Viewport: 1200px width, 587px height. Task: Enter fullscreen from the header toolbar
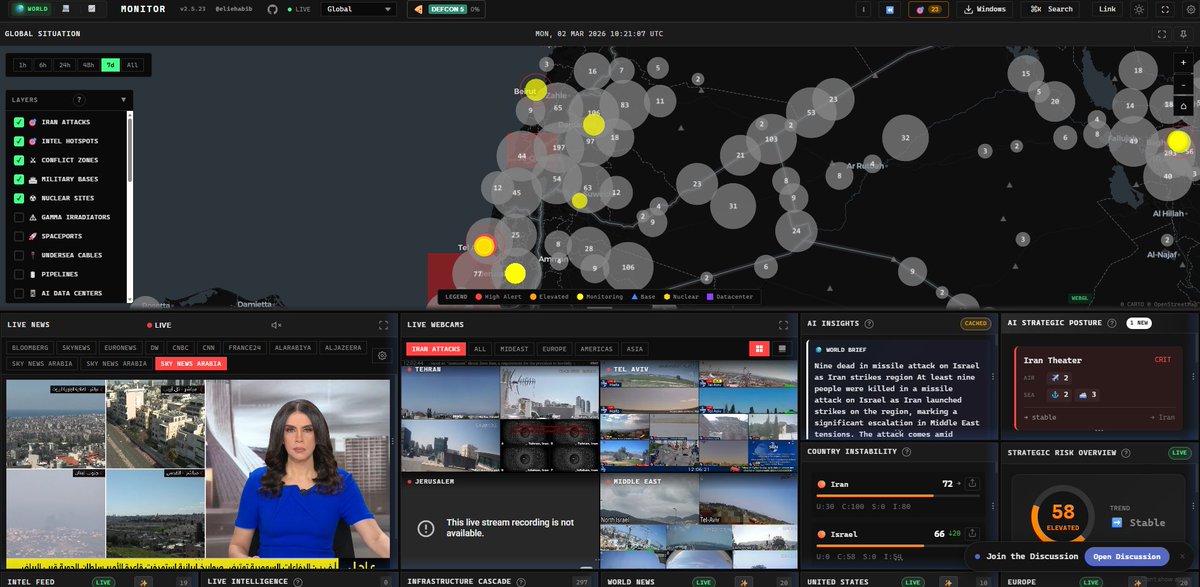pos(1164,9)
